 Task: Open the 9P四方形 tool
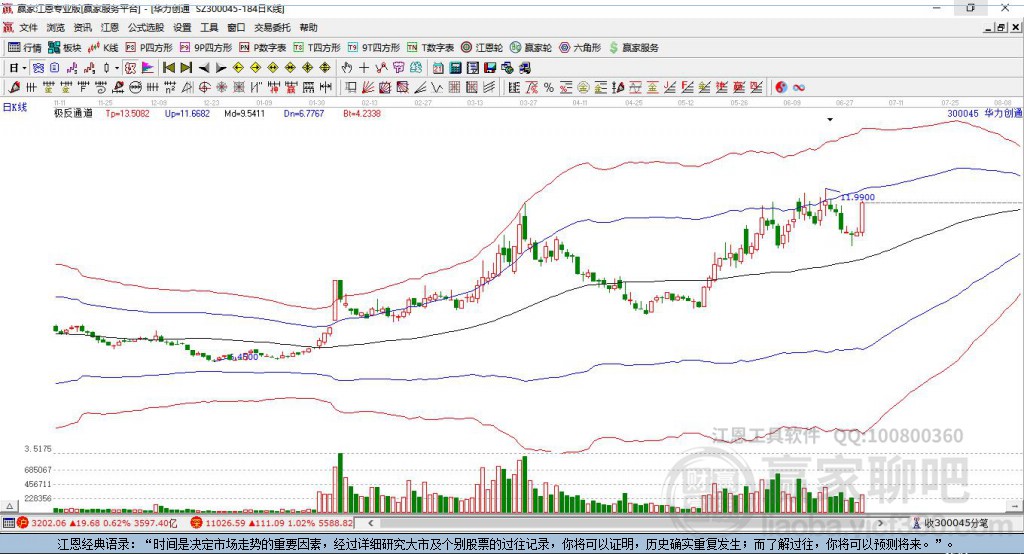click(206, 48)
